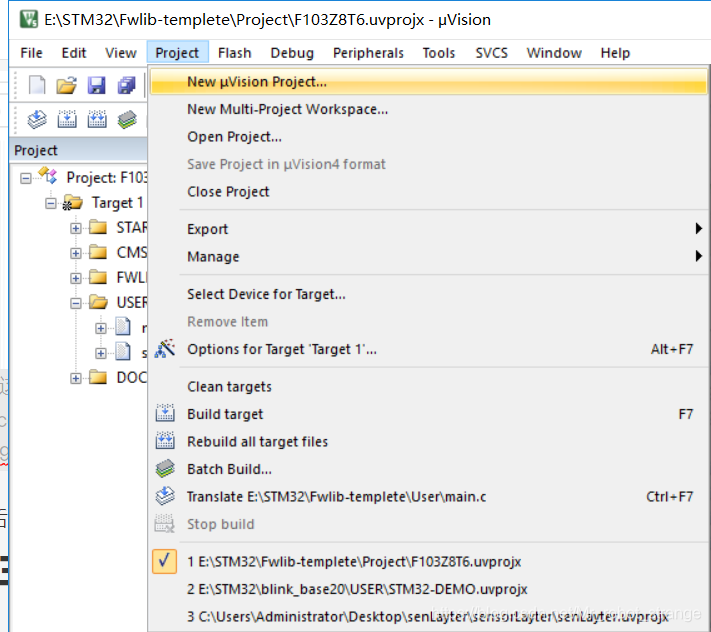Viewport: 711px width, 632px height.
Task: Choose Build target entry
Action: 429,413
